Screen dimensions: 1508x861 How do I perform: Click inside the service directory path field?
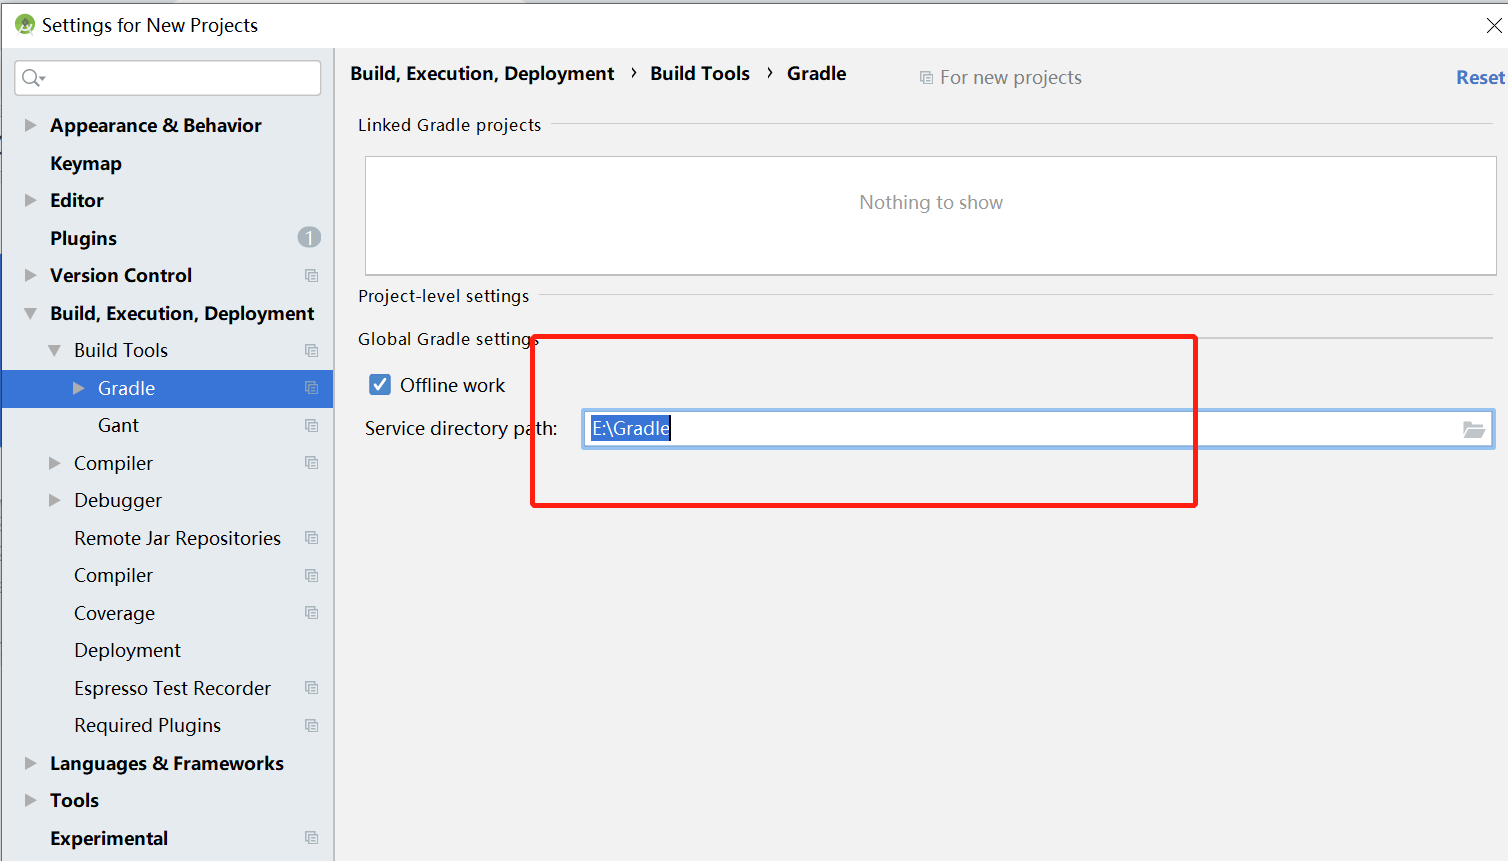[x=900, y=428]
